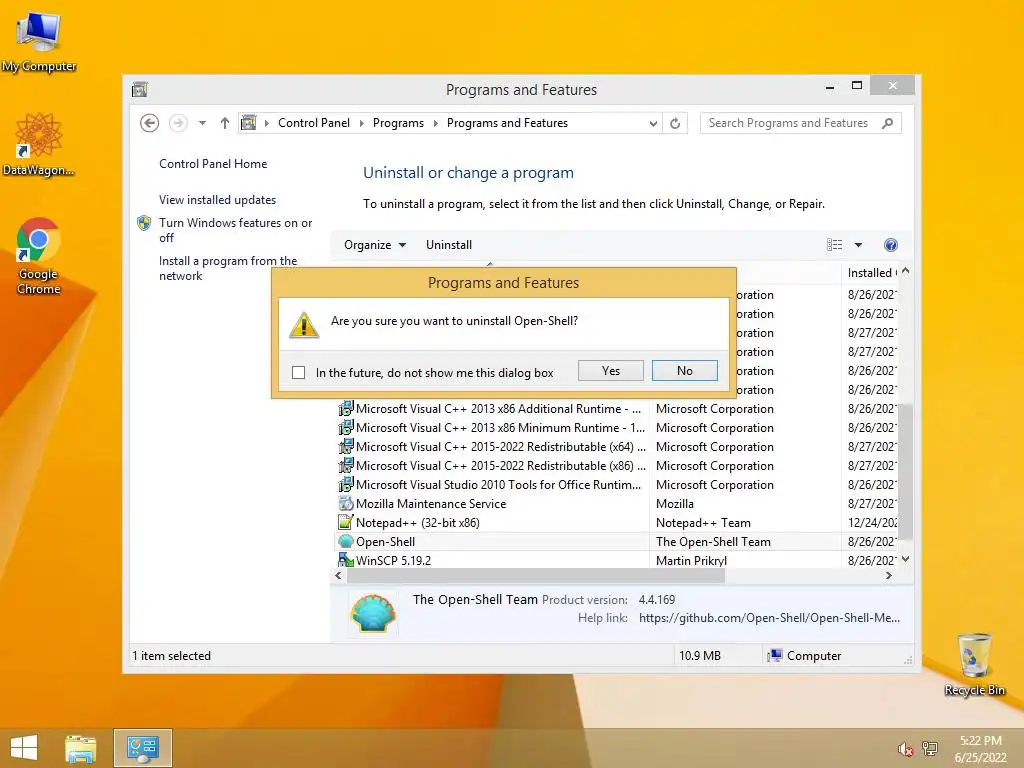Click the warning icon in the dialog
Image resolution: width=1024 pixels, height=768 pixels.
coord(304,325)
